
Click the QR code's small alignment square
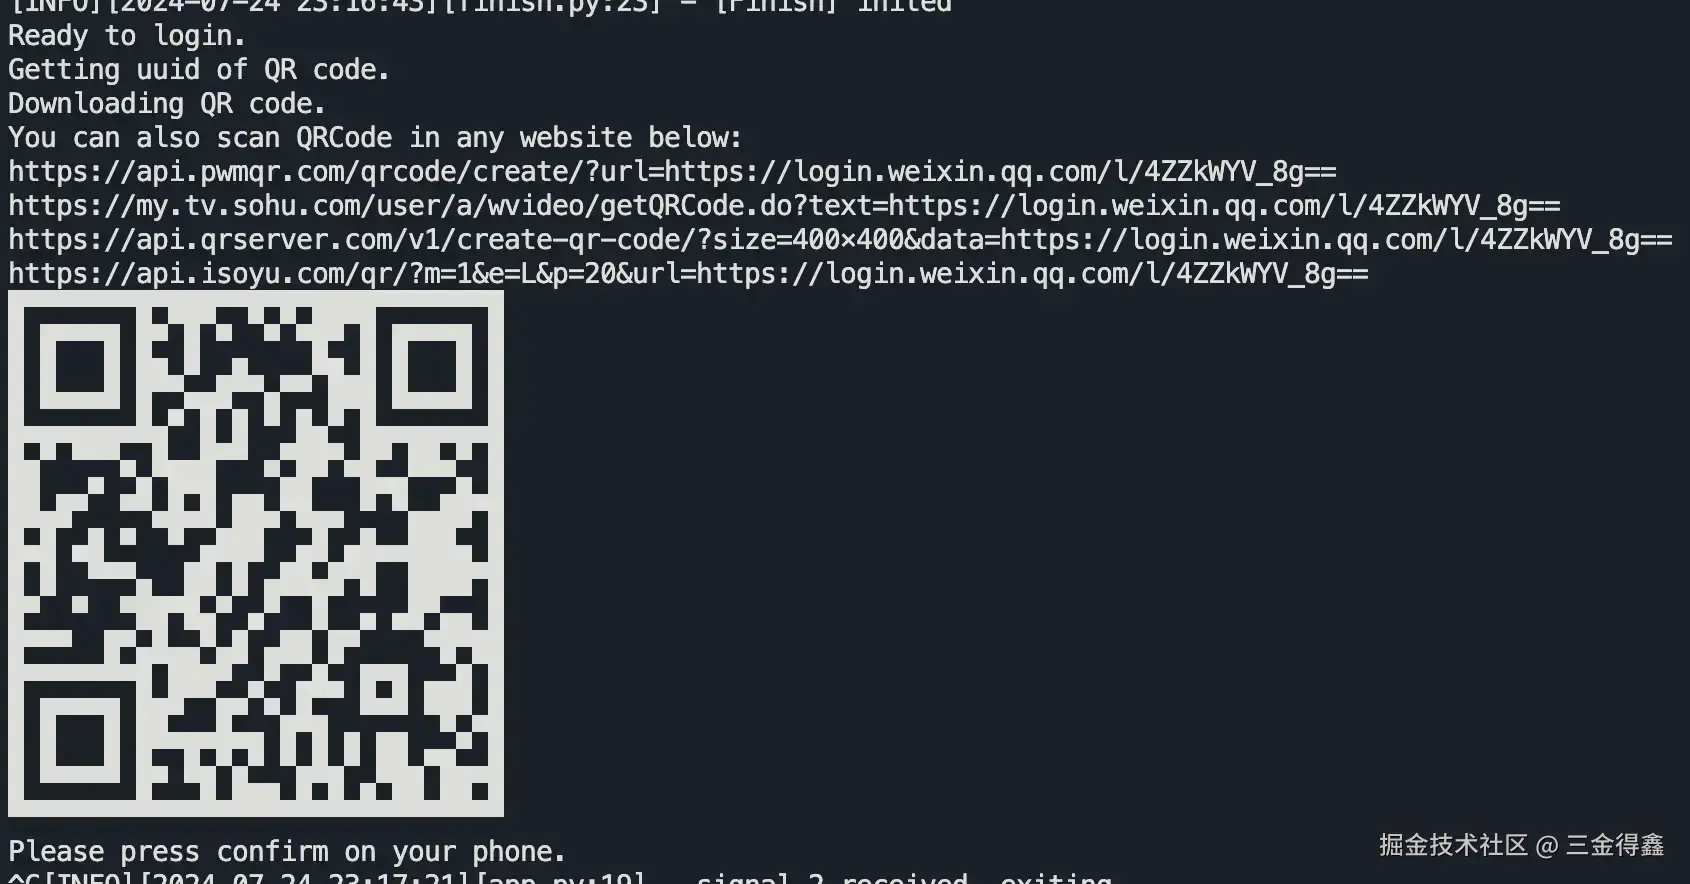click(x=384, y=690)
